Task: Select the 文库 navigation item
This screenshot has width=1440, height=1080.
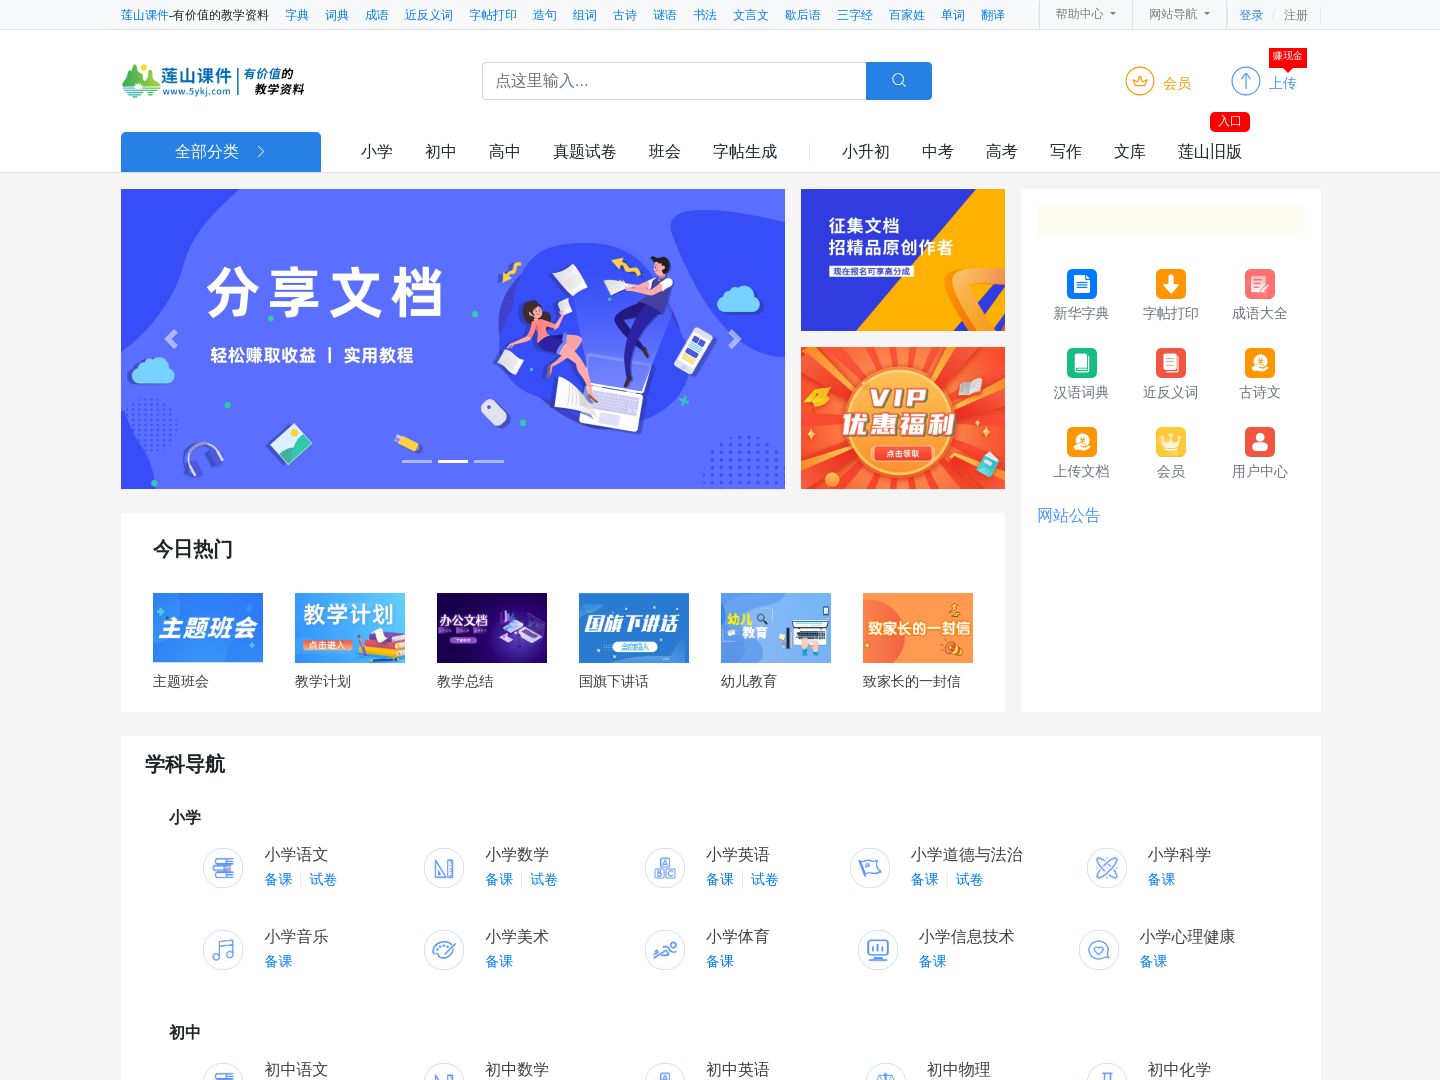Action: pyautogui.click(x=1130, y=152)
